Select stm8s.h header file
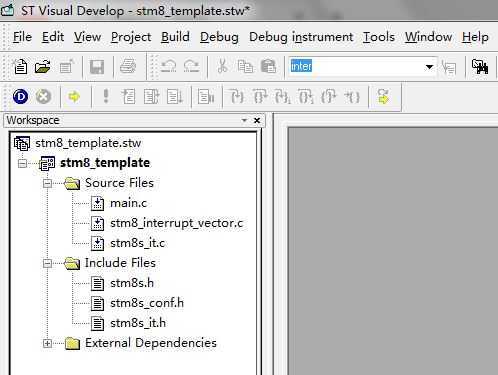Screen dimensions: 498x375 pyautogui.click(x=132, y=283)
